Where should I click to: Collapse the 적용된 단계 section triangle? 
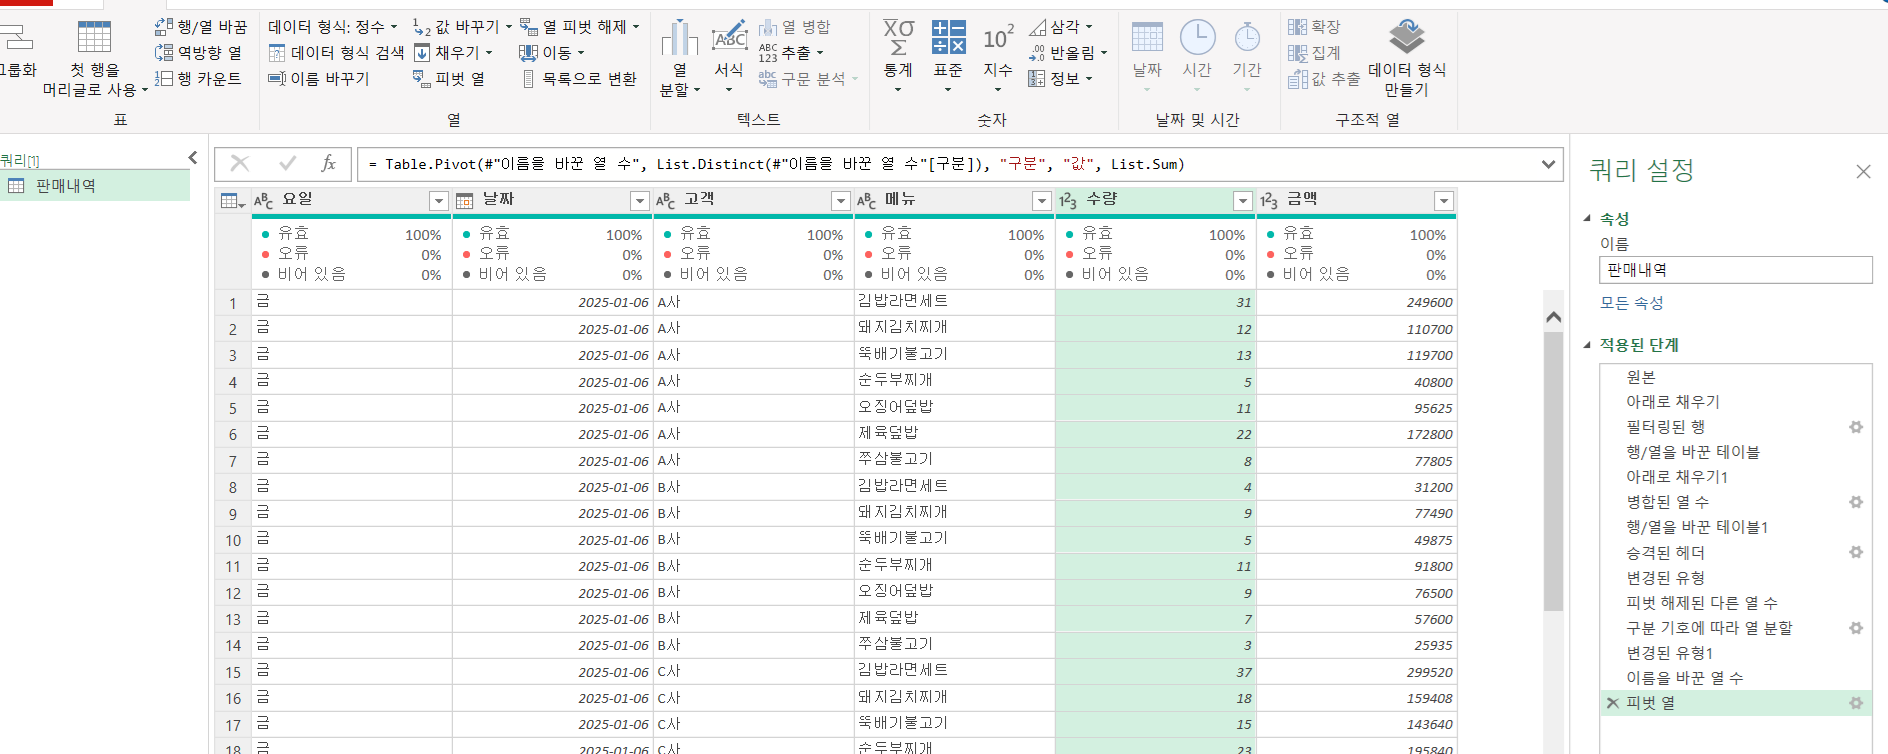tap(1587, 345)
